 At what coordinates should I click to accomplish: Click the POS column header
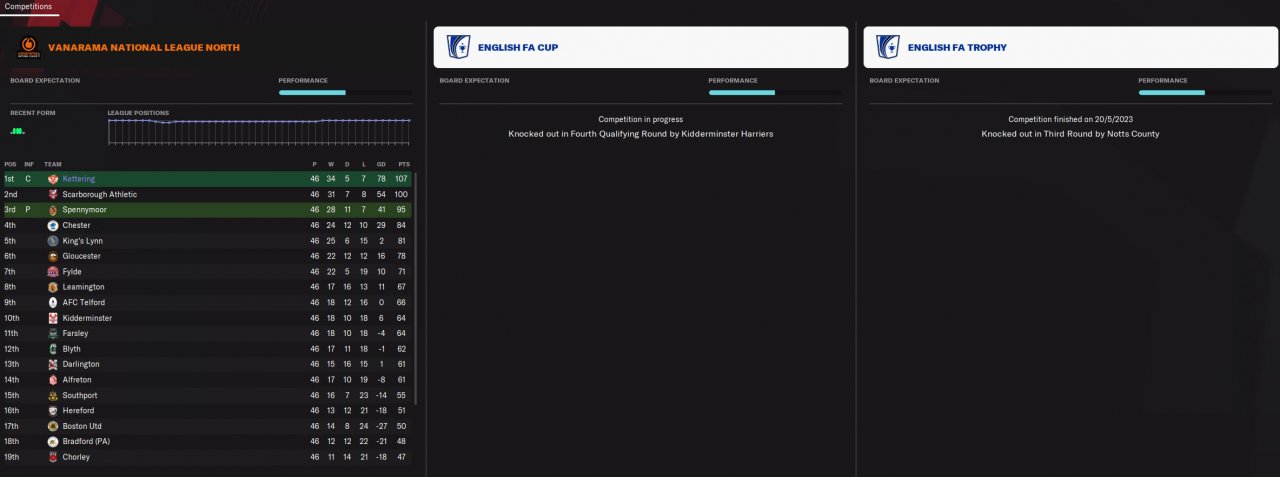pos(10,164)
